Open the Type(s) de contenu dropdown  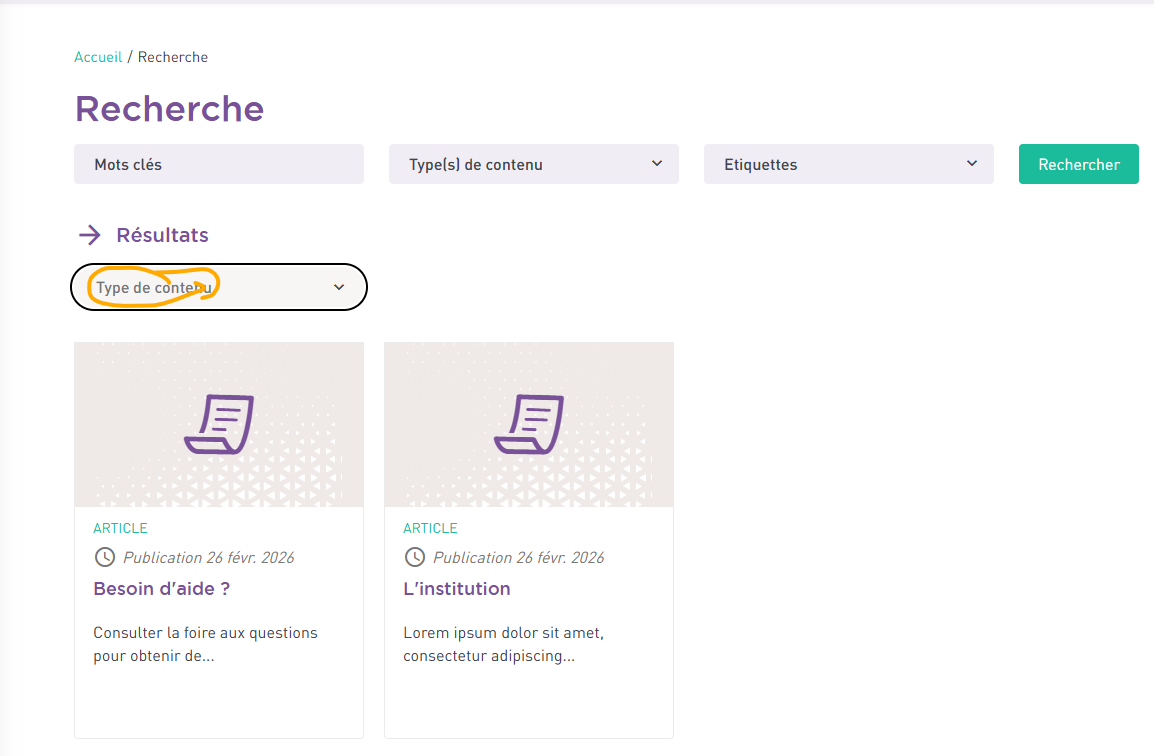[533, 164]
